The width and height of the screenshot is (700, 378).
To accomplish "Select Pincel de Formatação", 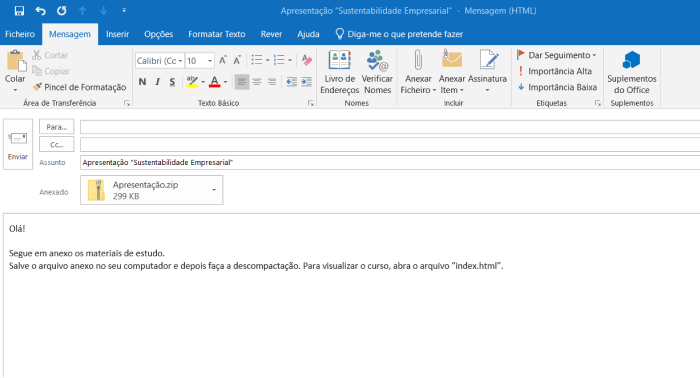I will point(79,87).
